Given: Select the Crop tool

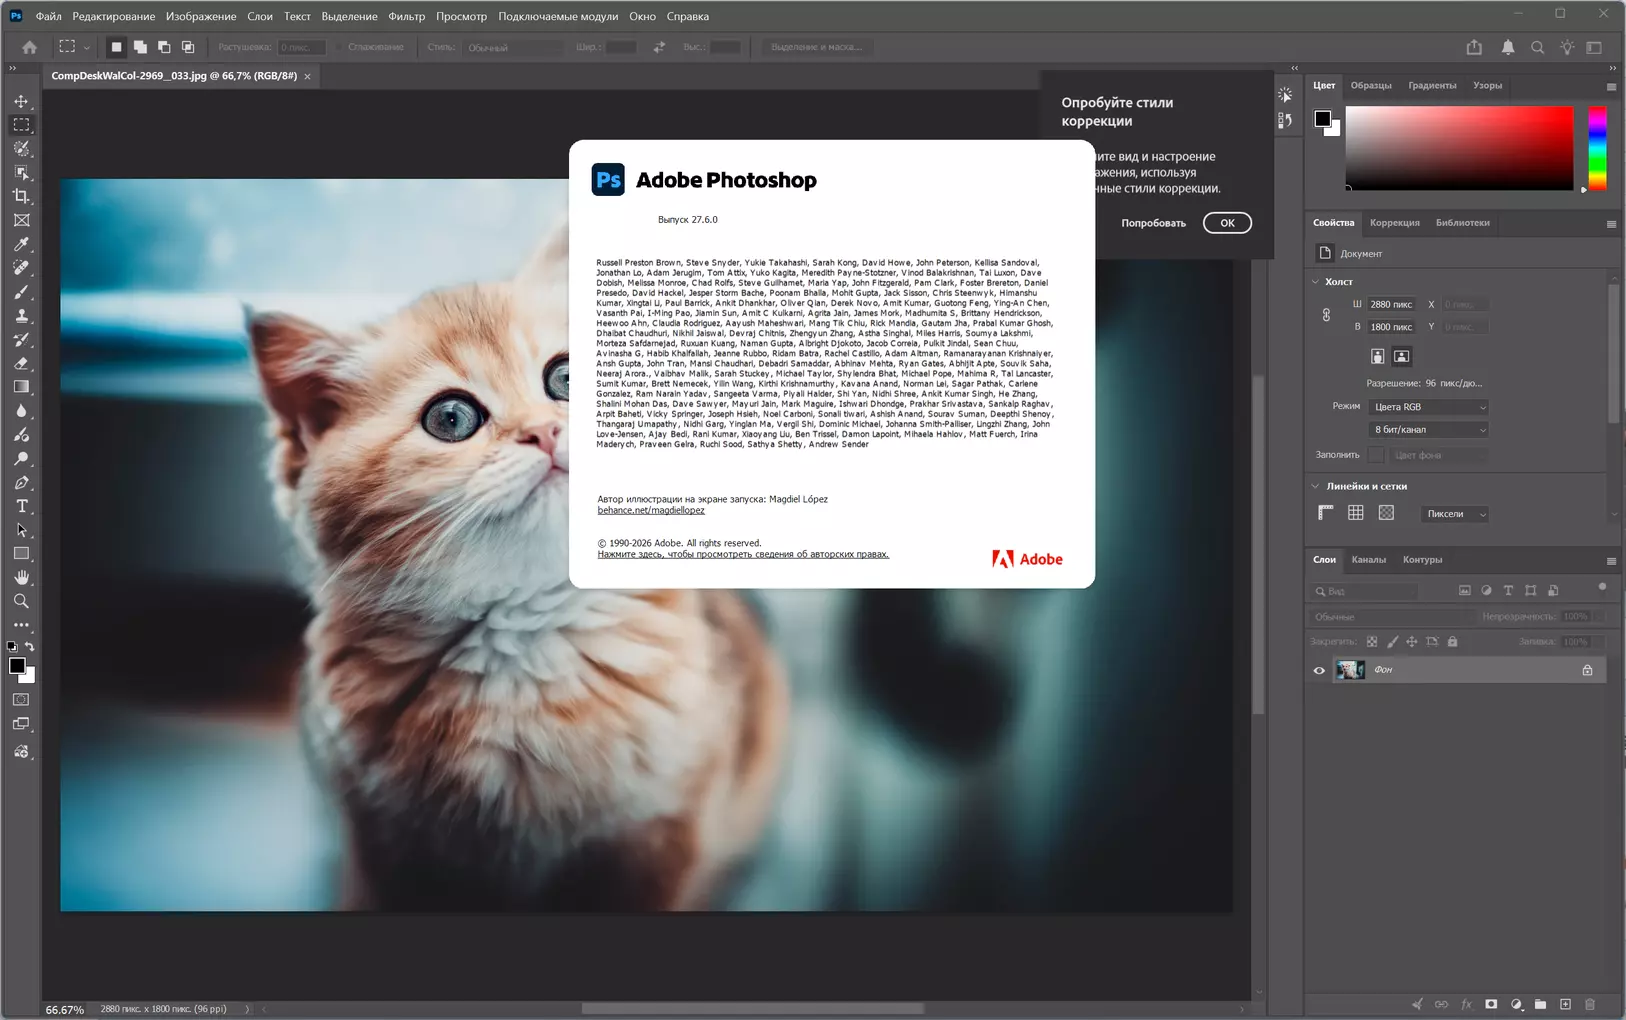Looking at the screenshot, I should (x=21, y=196).
